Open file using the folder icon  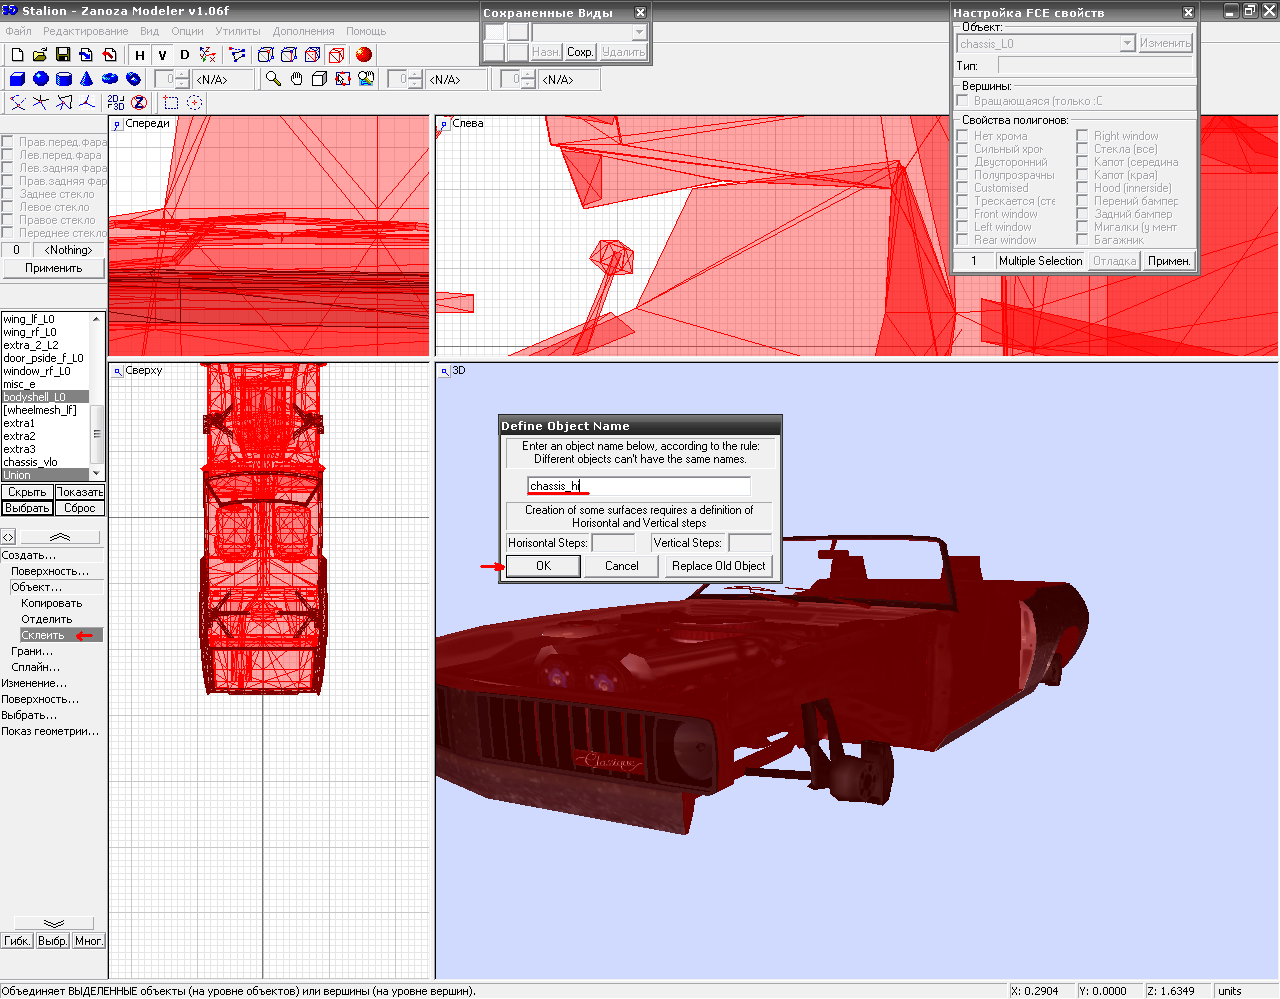click(x=40, y=55)
